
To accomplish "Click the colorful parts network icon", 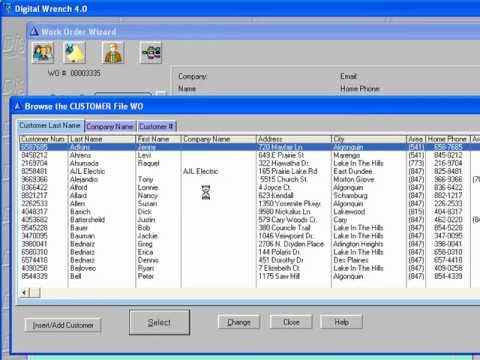I will tap(151, 52).
